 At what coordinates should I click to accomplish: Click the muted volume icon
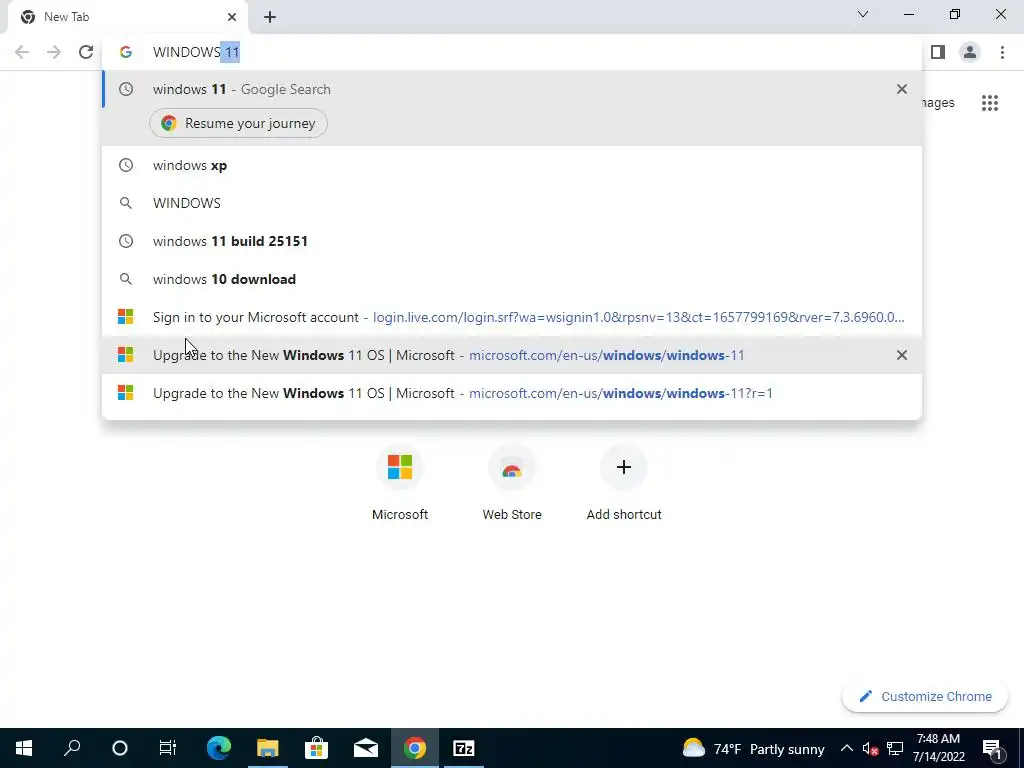tap(870, 749)
